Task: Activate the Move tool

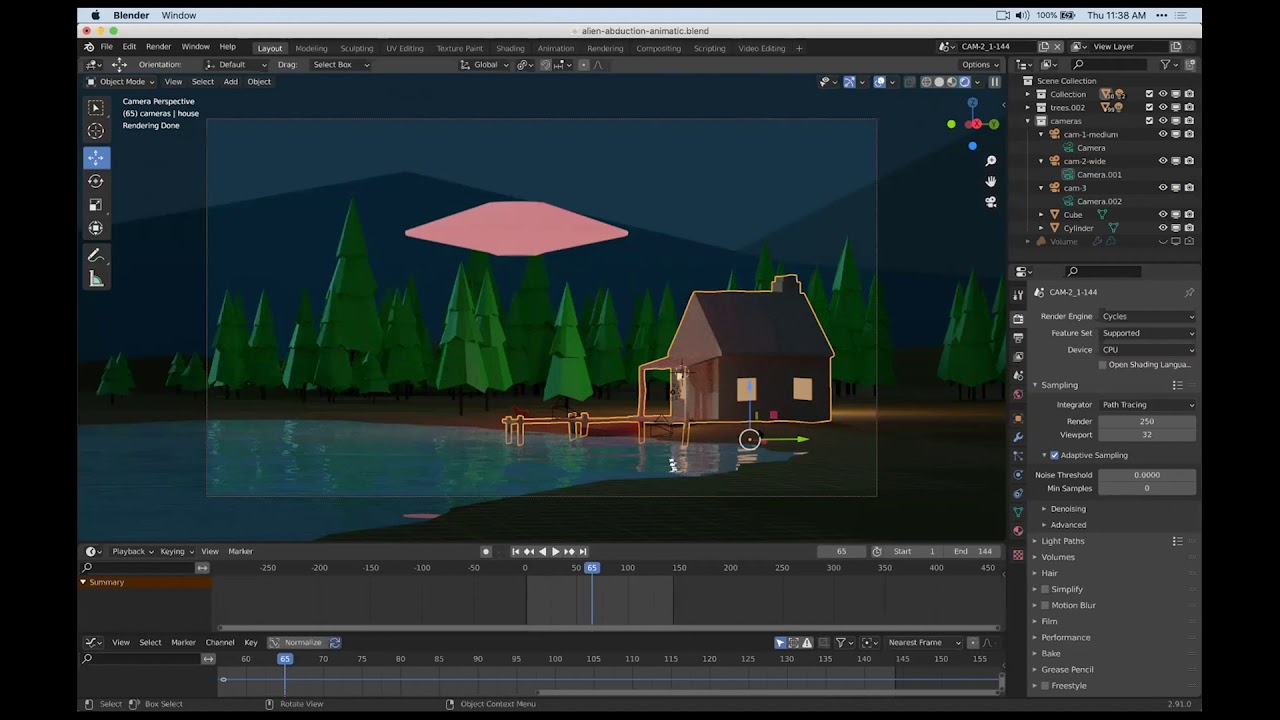Action: click(96, 157)
